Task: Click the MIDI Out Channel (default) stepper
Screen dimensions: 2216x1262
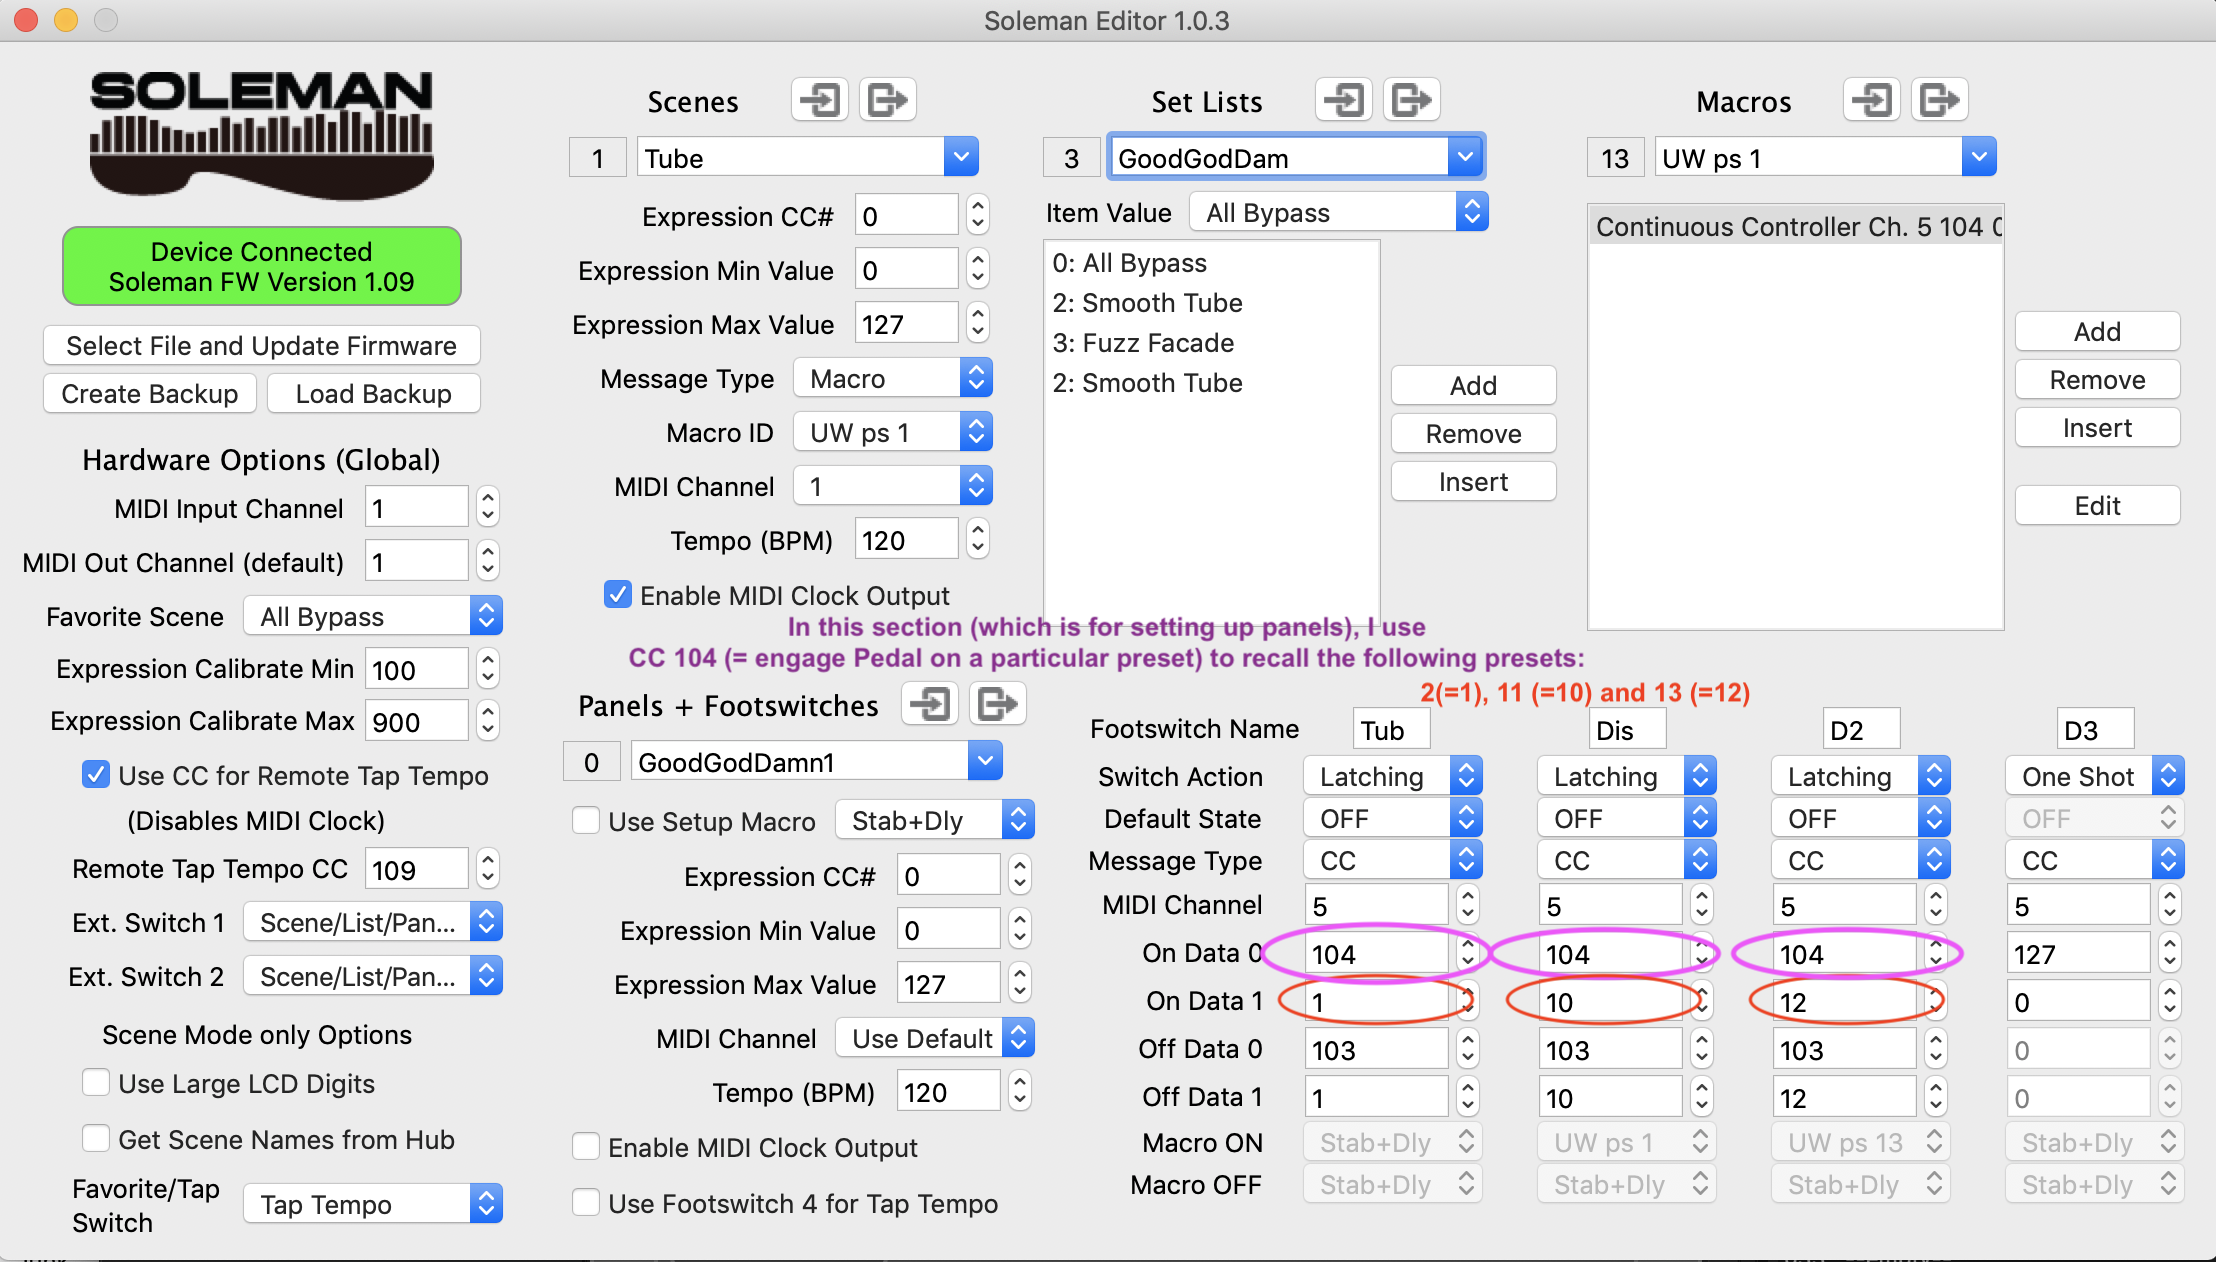Action: coord(488,562)
